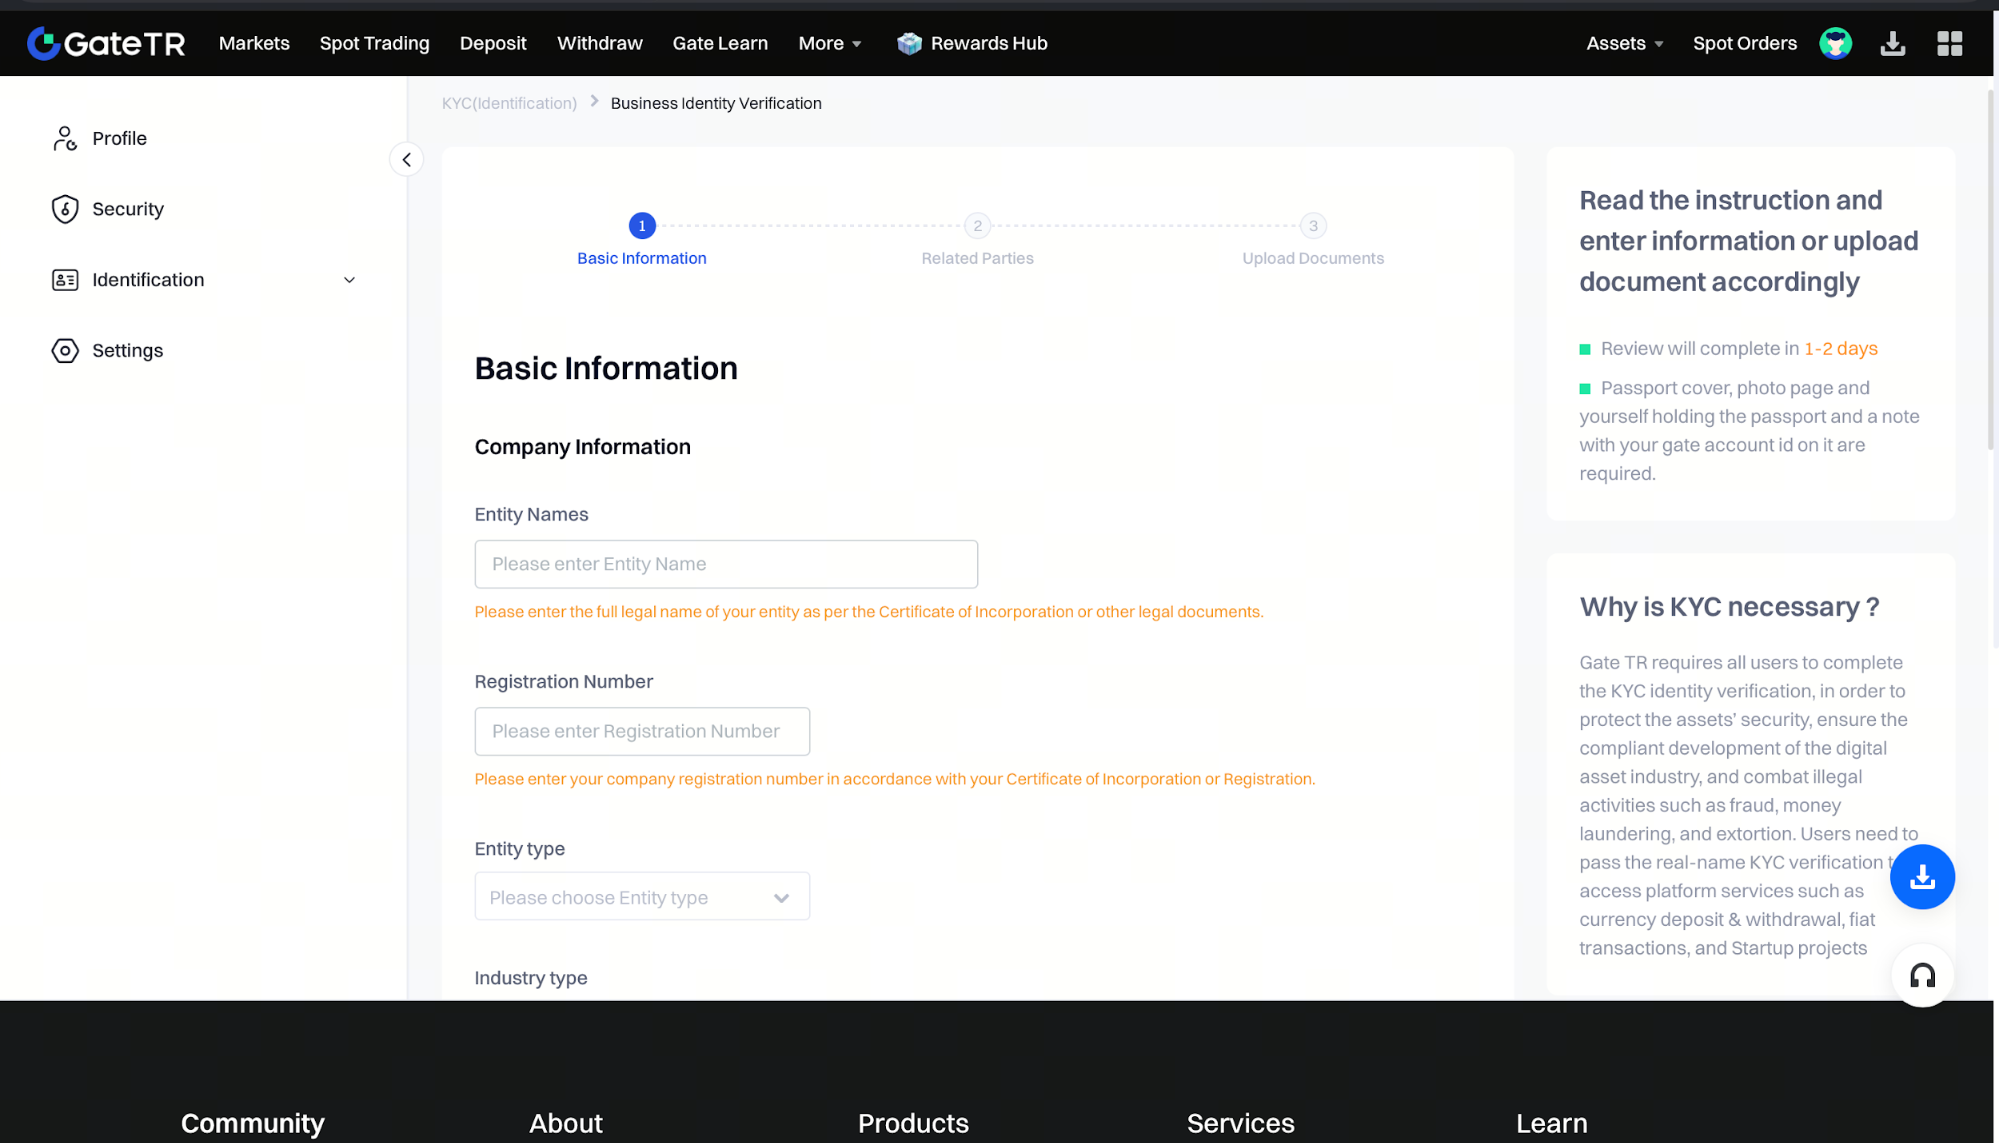Open Spot Orders link

[x=1744, y=43]
